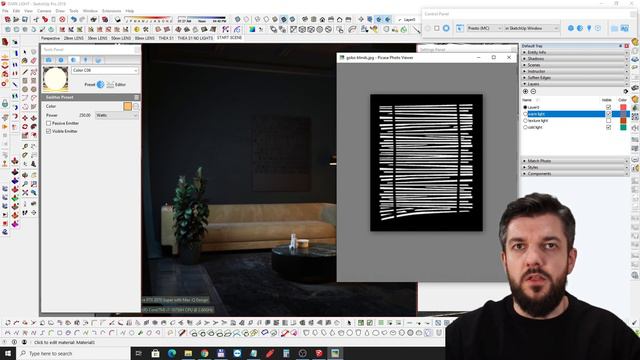Open Chrome from the taskbar
The image size is (640, 360).
tap(204, 353)
